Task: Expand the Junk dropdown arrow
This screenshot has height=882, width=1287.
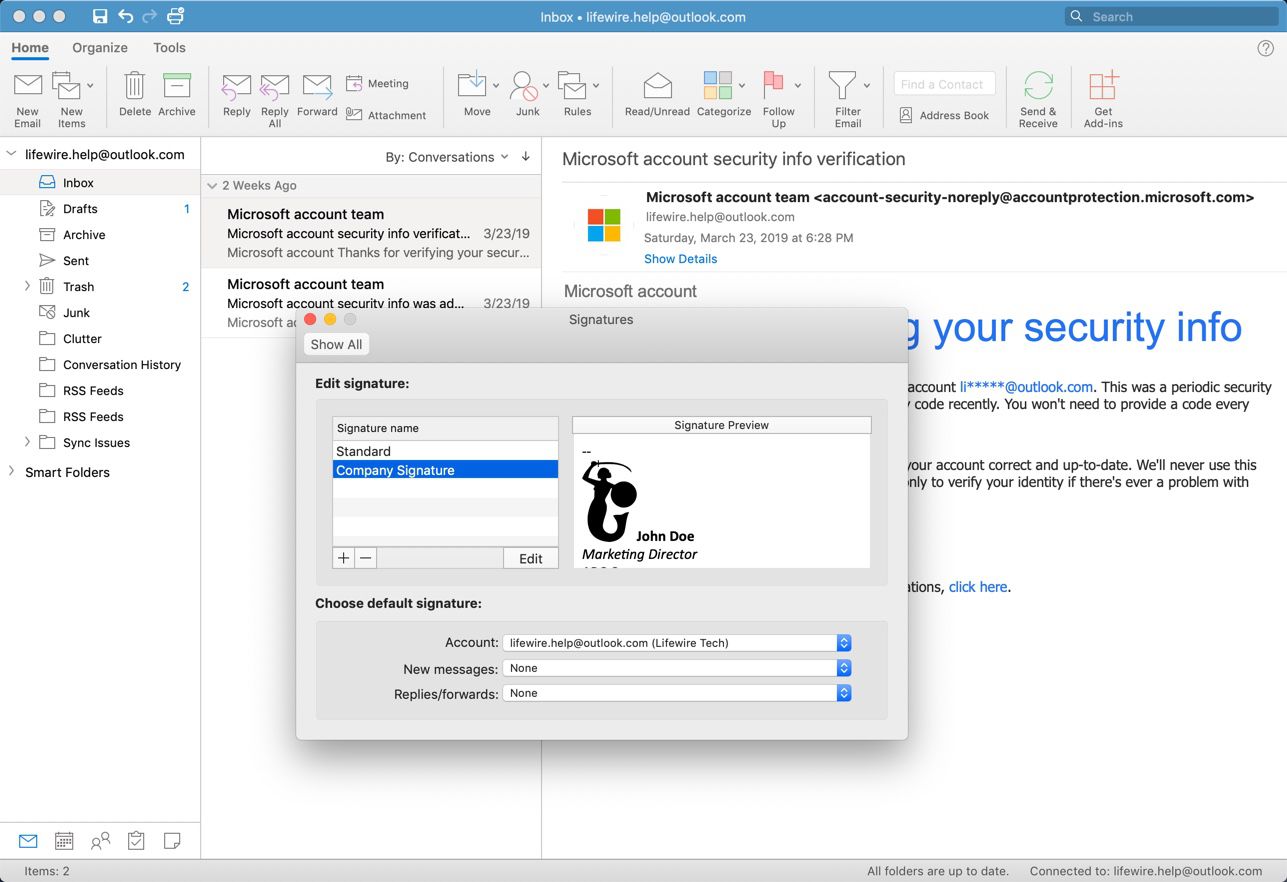Action: [x=546, y=86]
